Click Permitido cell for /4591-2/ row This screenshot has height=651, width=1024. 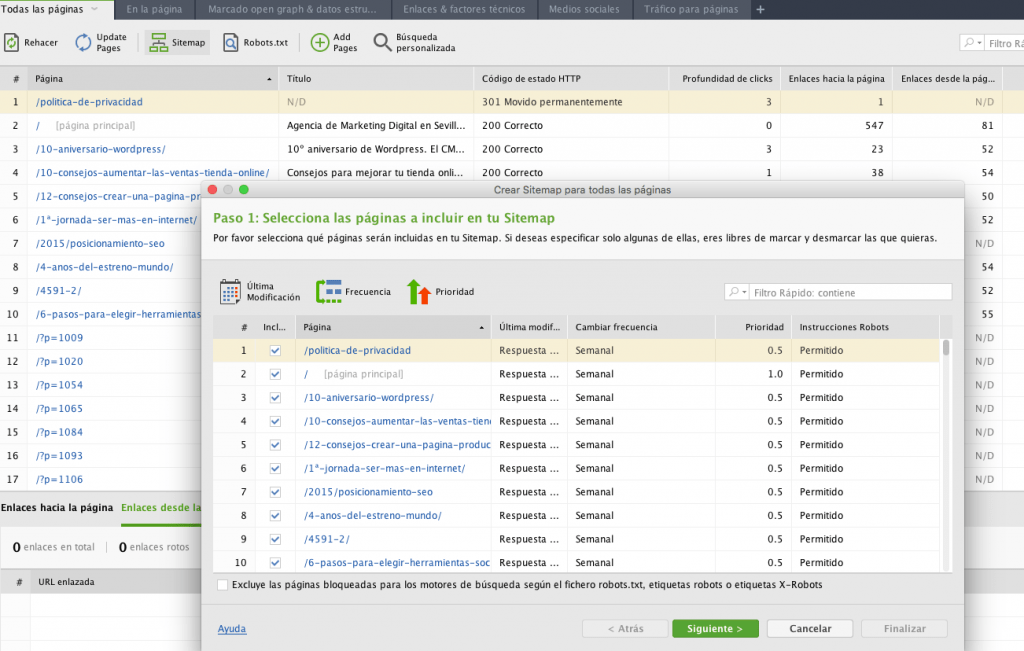click(865, 539)
